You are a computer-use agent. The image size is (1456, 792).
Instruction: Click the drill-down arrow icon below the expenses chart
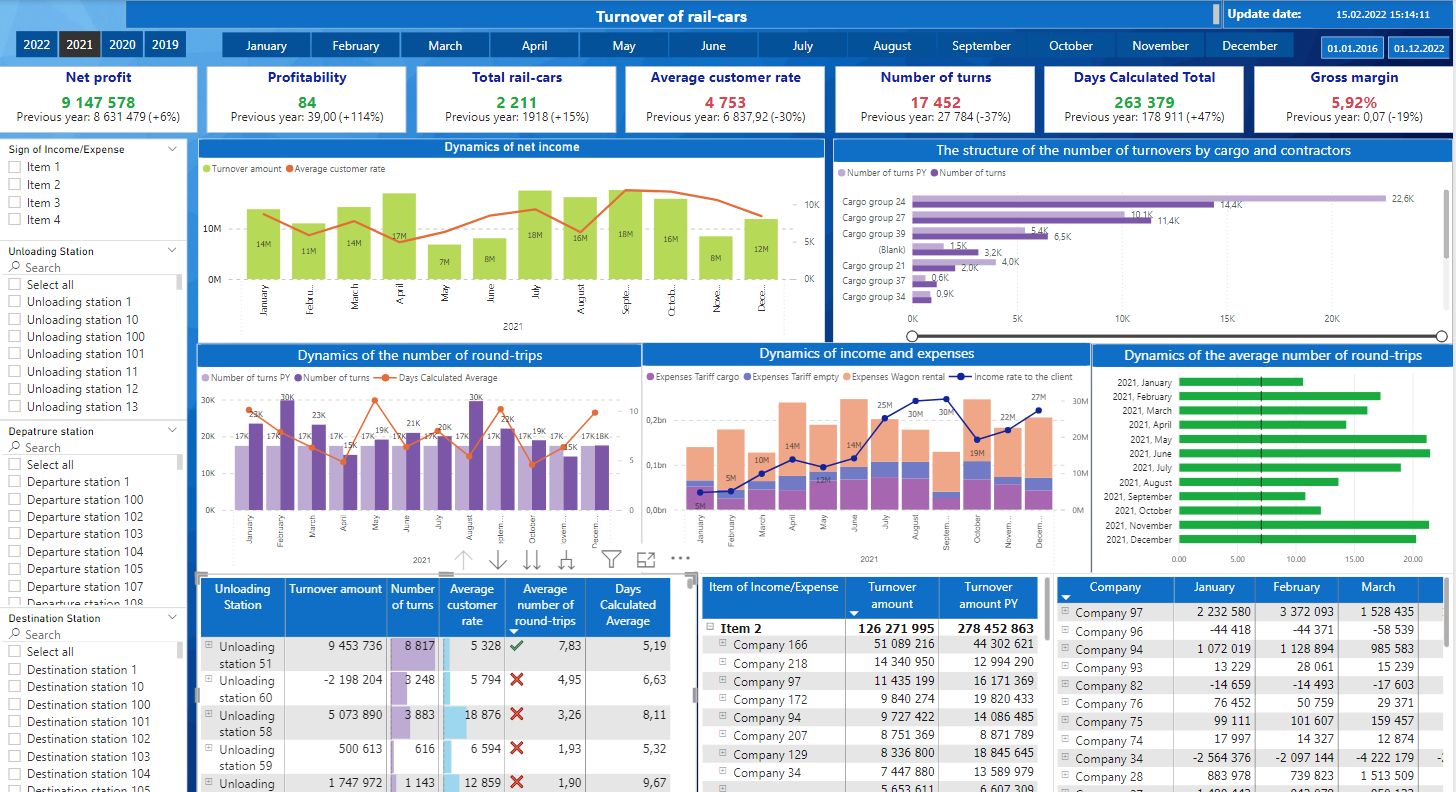pyautogui.click(x=497, y=562)
